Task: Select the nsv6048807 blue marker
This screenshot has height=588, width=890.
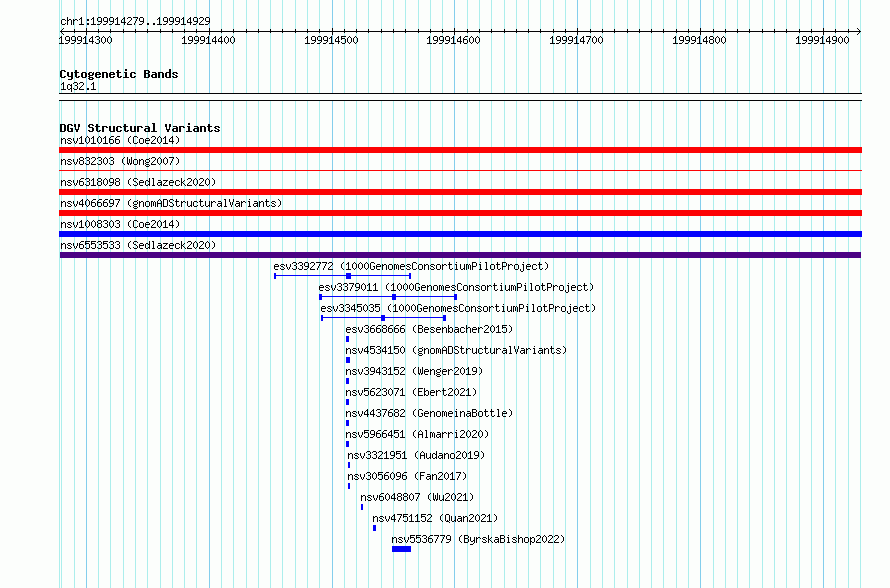Action: coord(362,507)
